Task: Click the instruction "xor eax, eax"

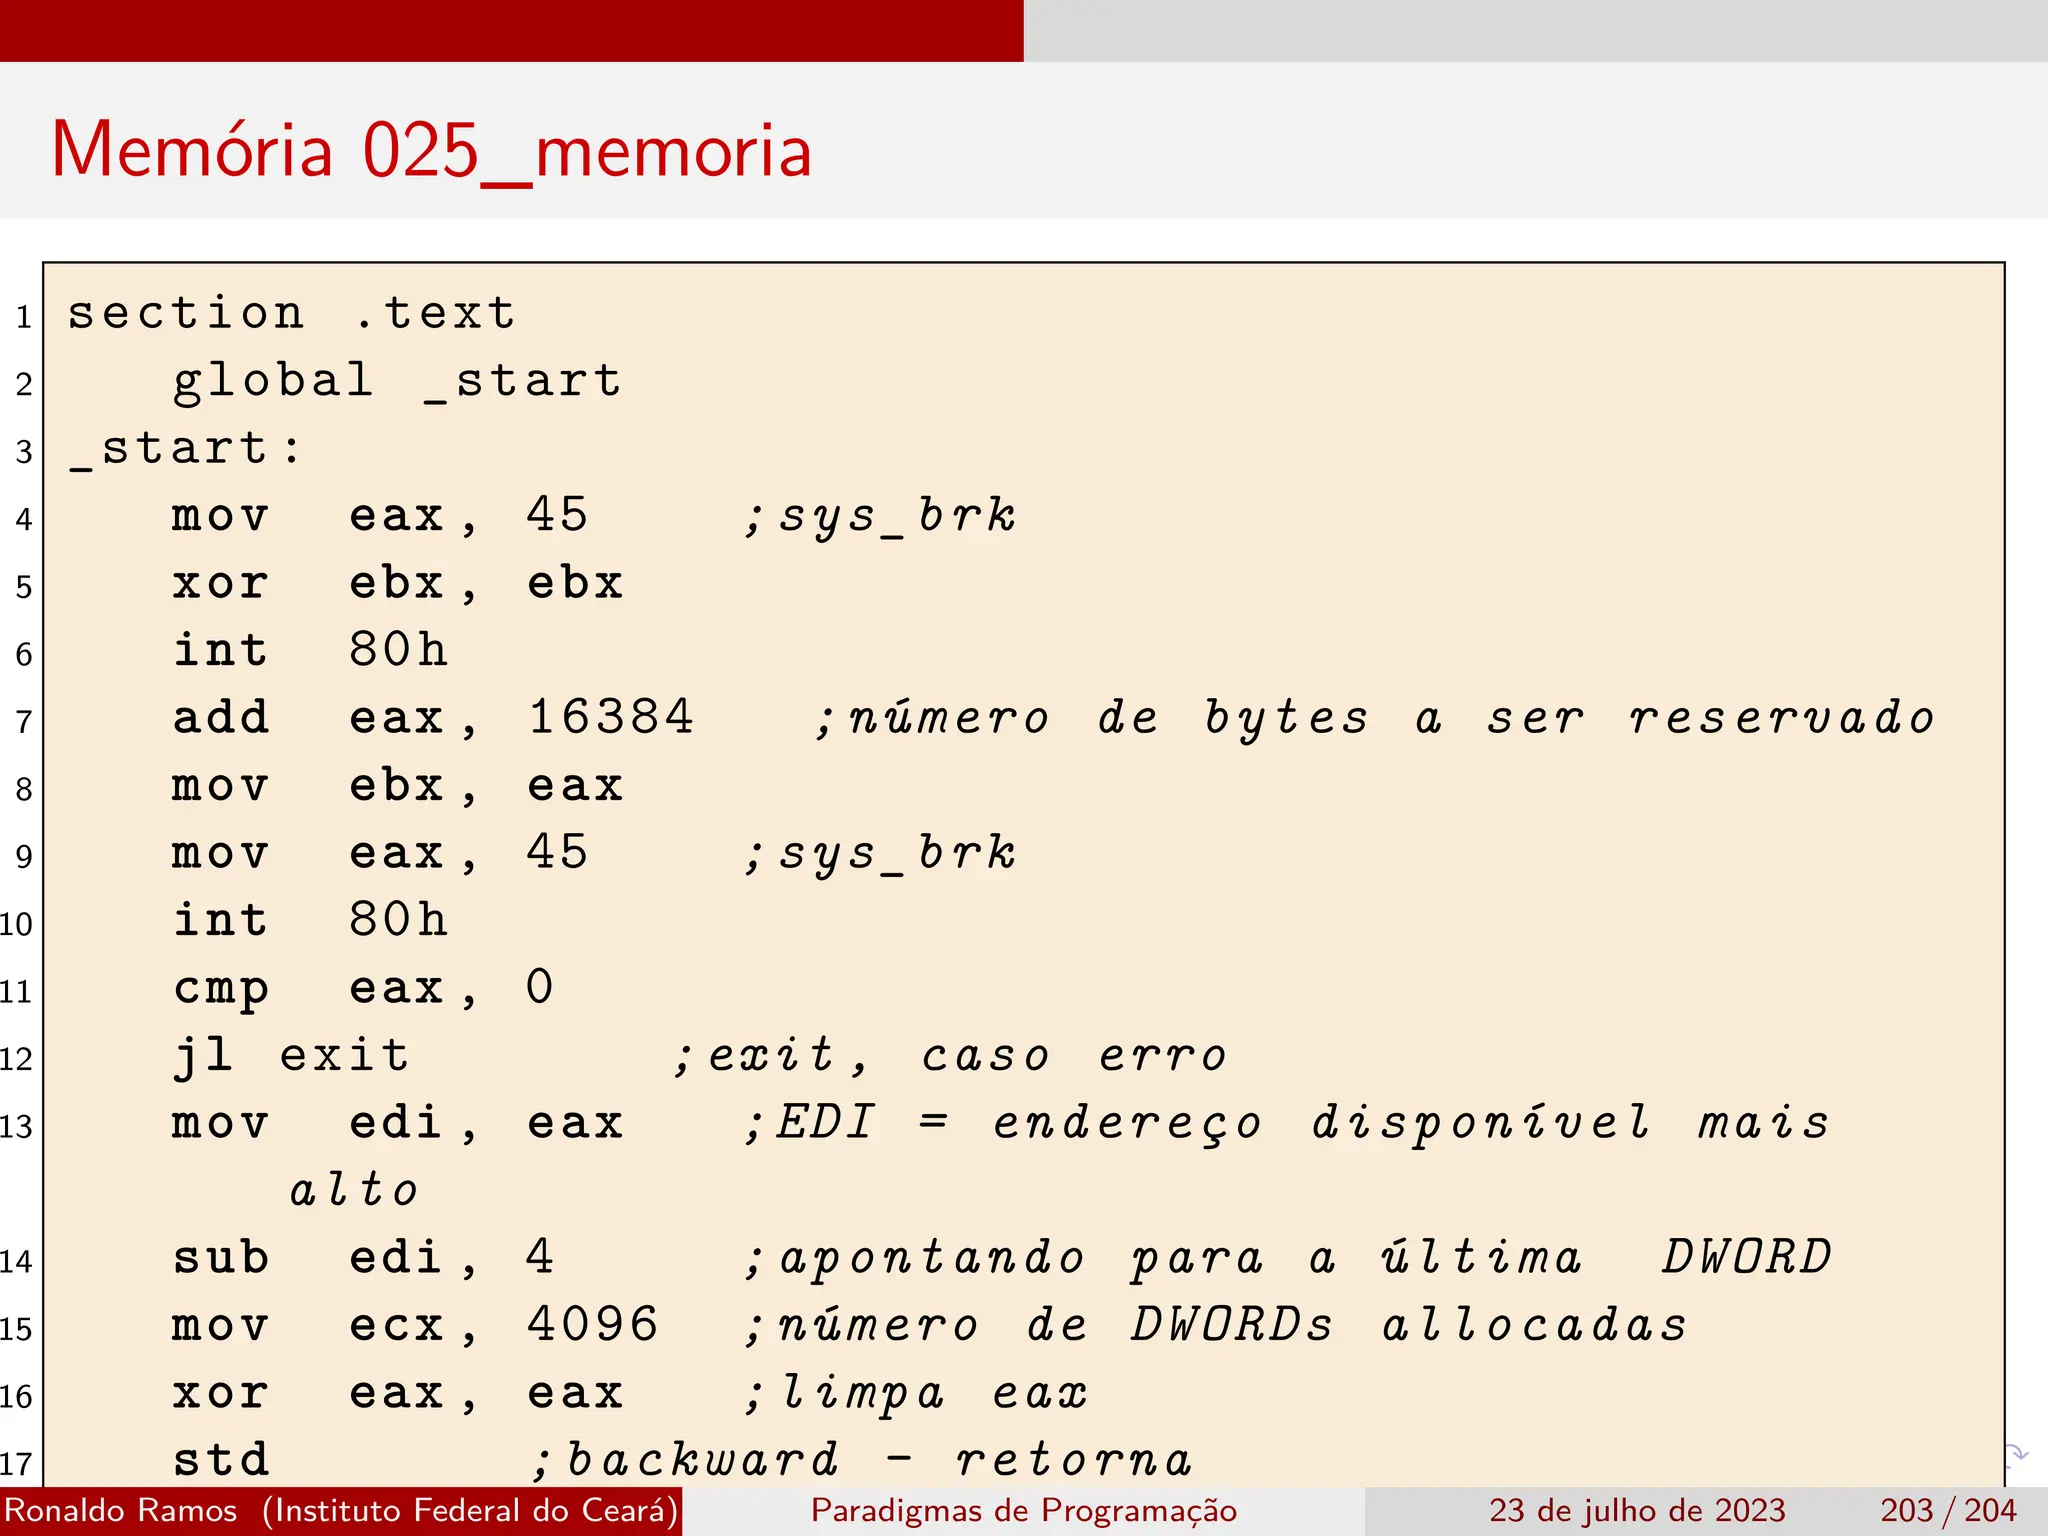Action: 397,1394
